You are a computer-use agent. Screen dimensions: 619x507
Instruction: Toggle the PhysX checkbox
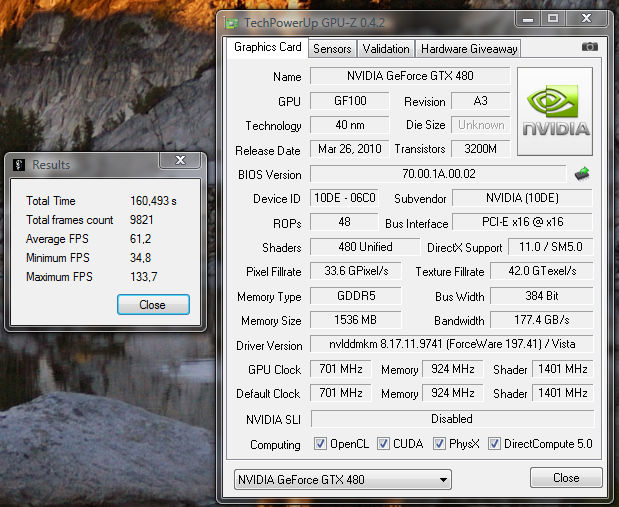[x=439, y=443]
